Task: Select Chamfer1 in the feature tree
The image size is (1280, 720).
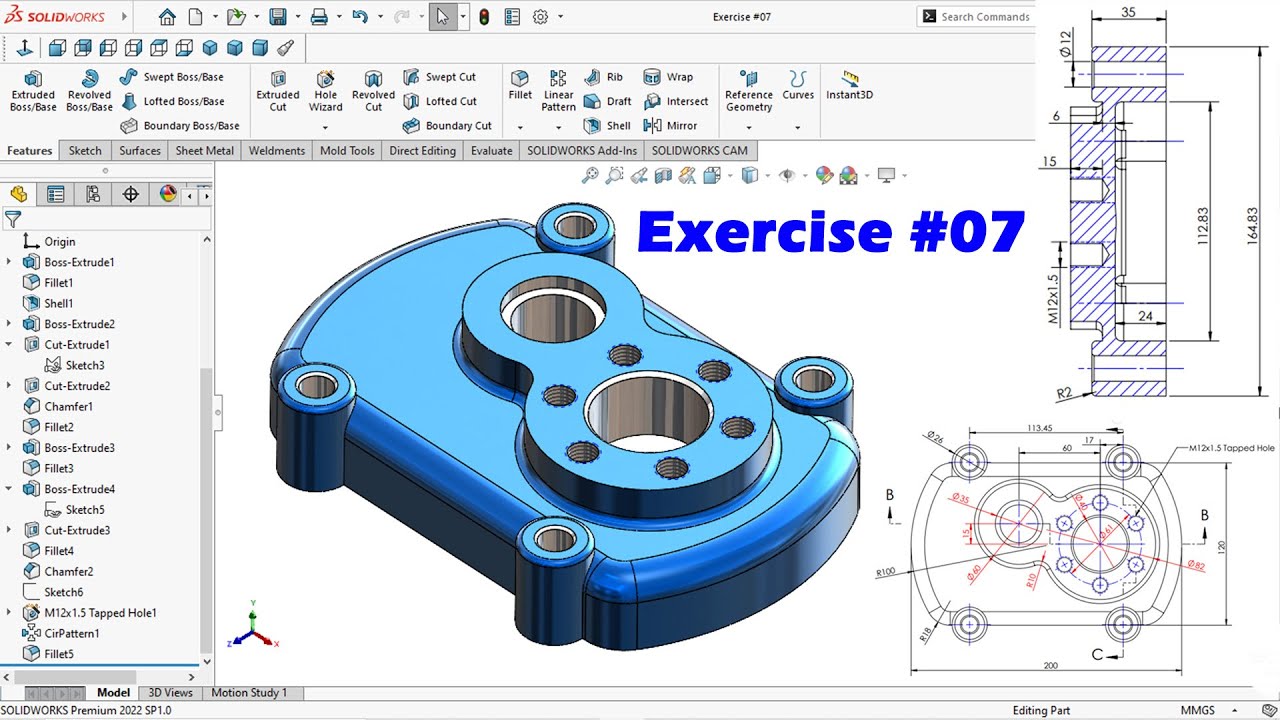Action: tap(58, 407)
